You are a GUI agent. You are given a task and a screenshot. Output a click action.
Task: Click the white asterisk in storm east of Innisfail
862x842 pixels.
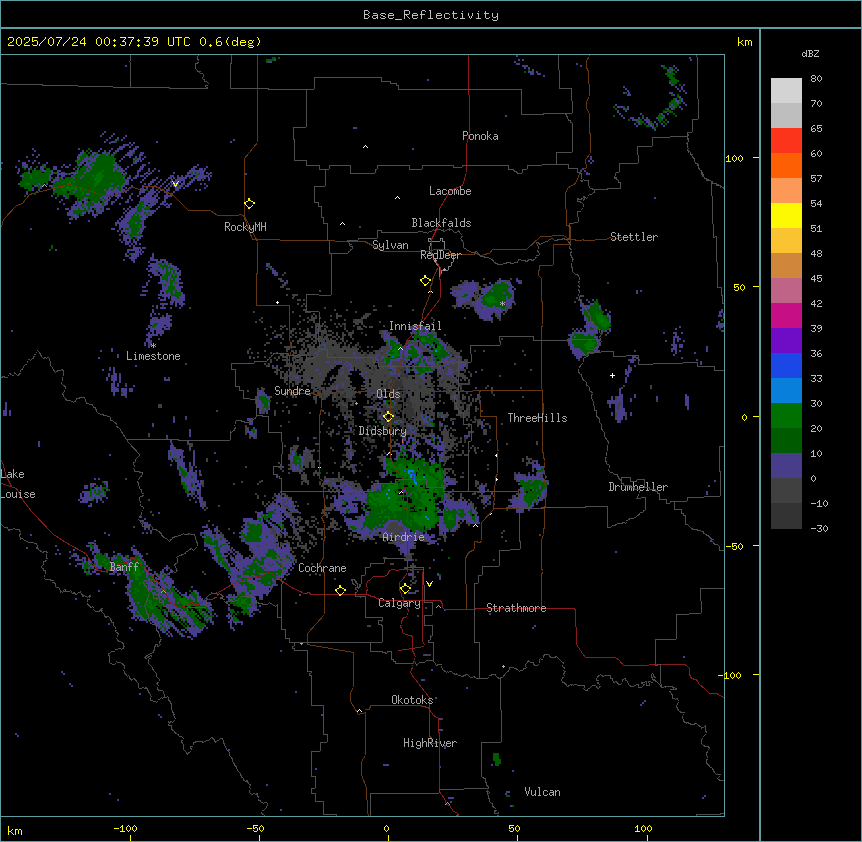click(x=502, y=304)
